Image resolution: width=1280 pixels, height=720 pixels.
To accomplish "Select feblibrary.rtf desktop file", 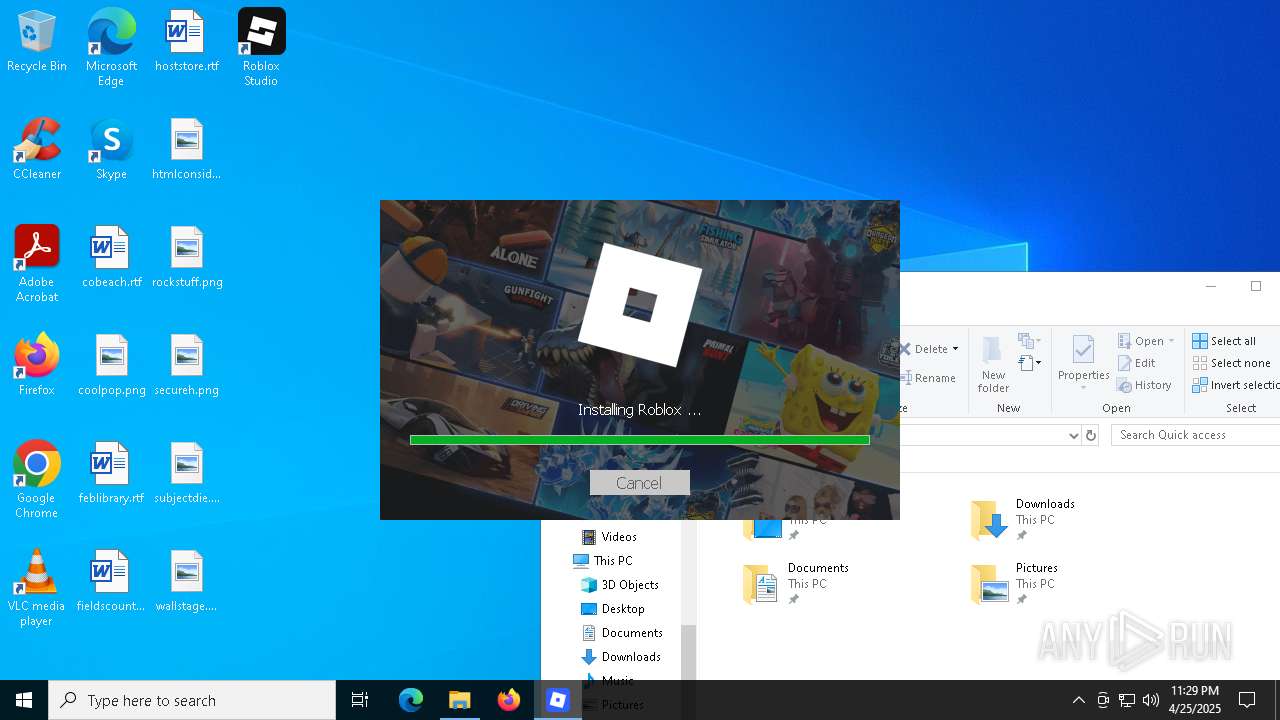I will click(111, 474).
